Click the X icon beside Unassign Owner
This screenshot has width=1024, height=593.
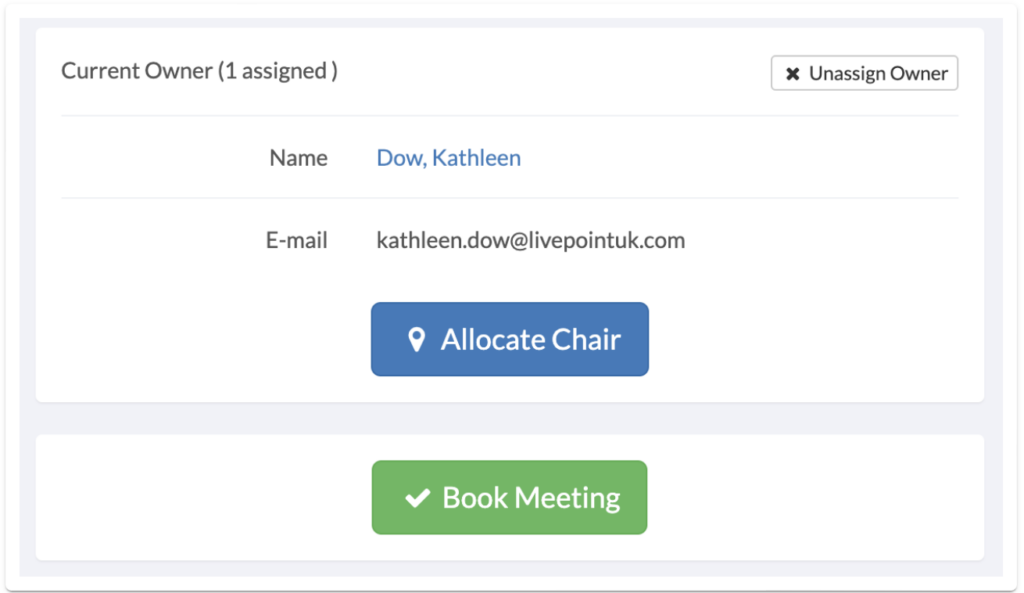click(x=792, y=74)
